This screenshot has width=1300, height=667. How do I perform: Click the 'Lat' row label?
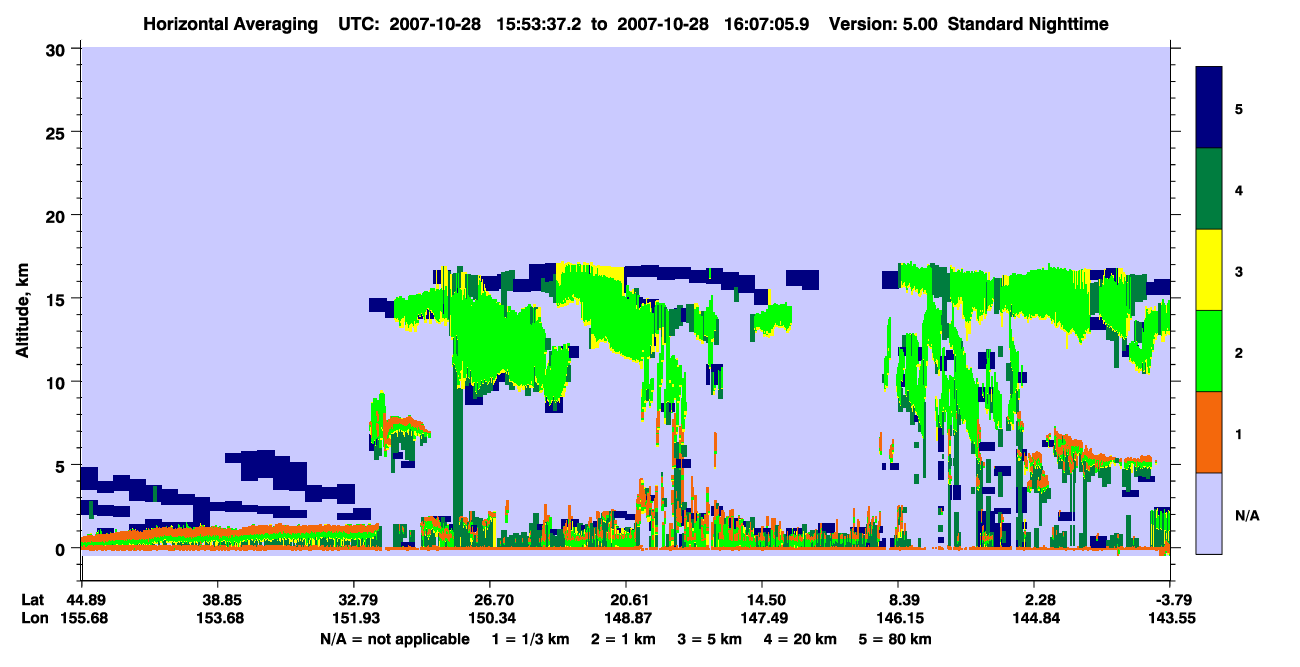coord(33,599)
